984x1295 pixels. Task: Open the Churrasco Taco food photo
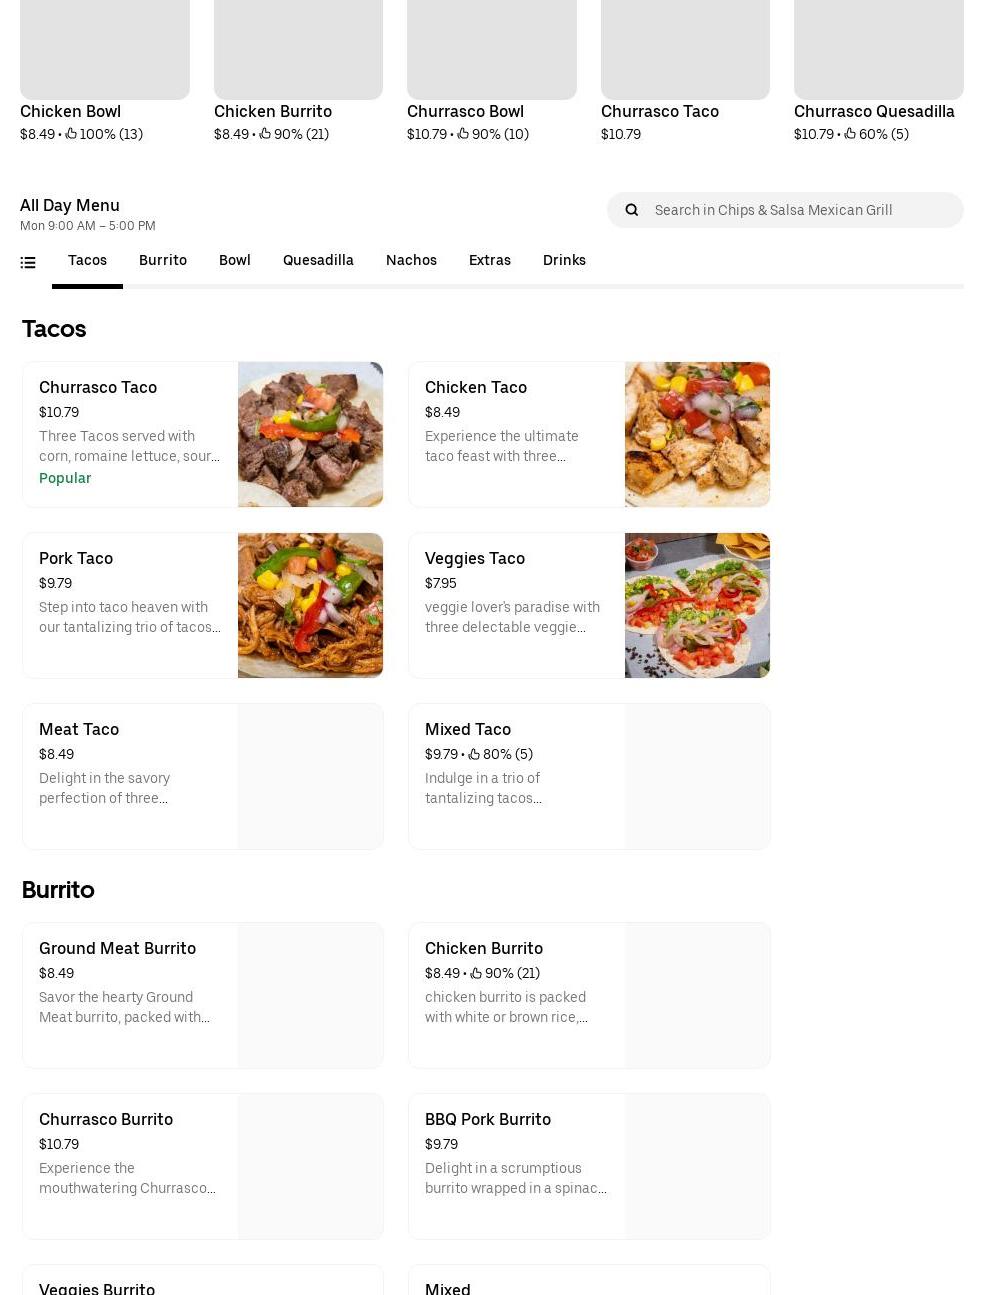(x=310, y=434)
